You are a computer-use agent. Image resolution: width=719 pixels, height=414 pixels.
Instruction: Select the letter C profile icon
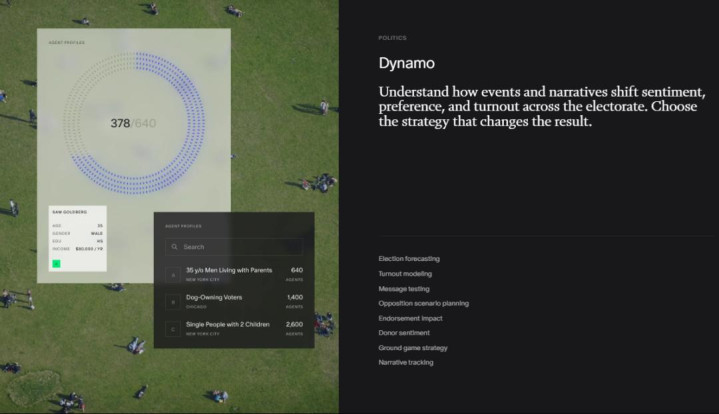click(x=172, y=329)
